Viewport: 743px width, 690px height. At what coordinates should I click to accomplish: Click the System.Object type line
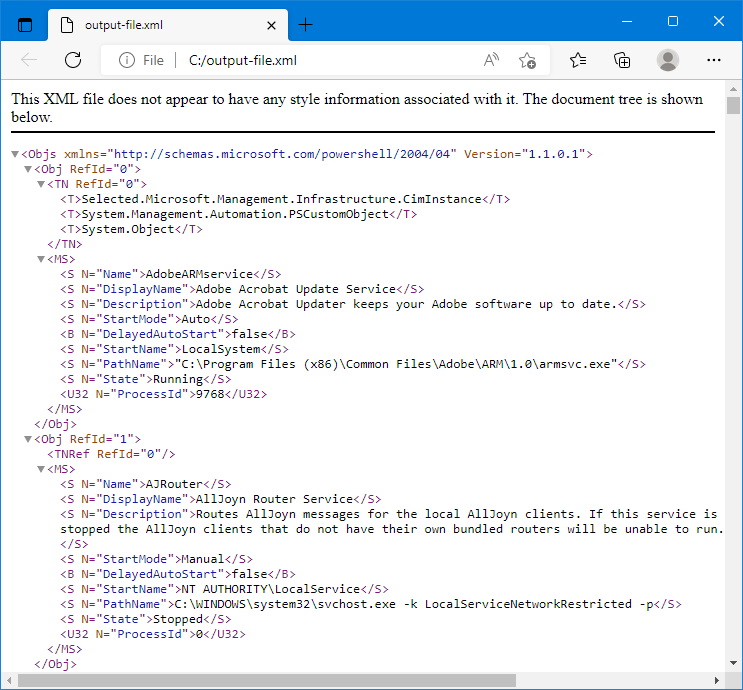coord(131,229)
